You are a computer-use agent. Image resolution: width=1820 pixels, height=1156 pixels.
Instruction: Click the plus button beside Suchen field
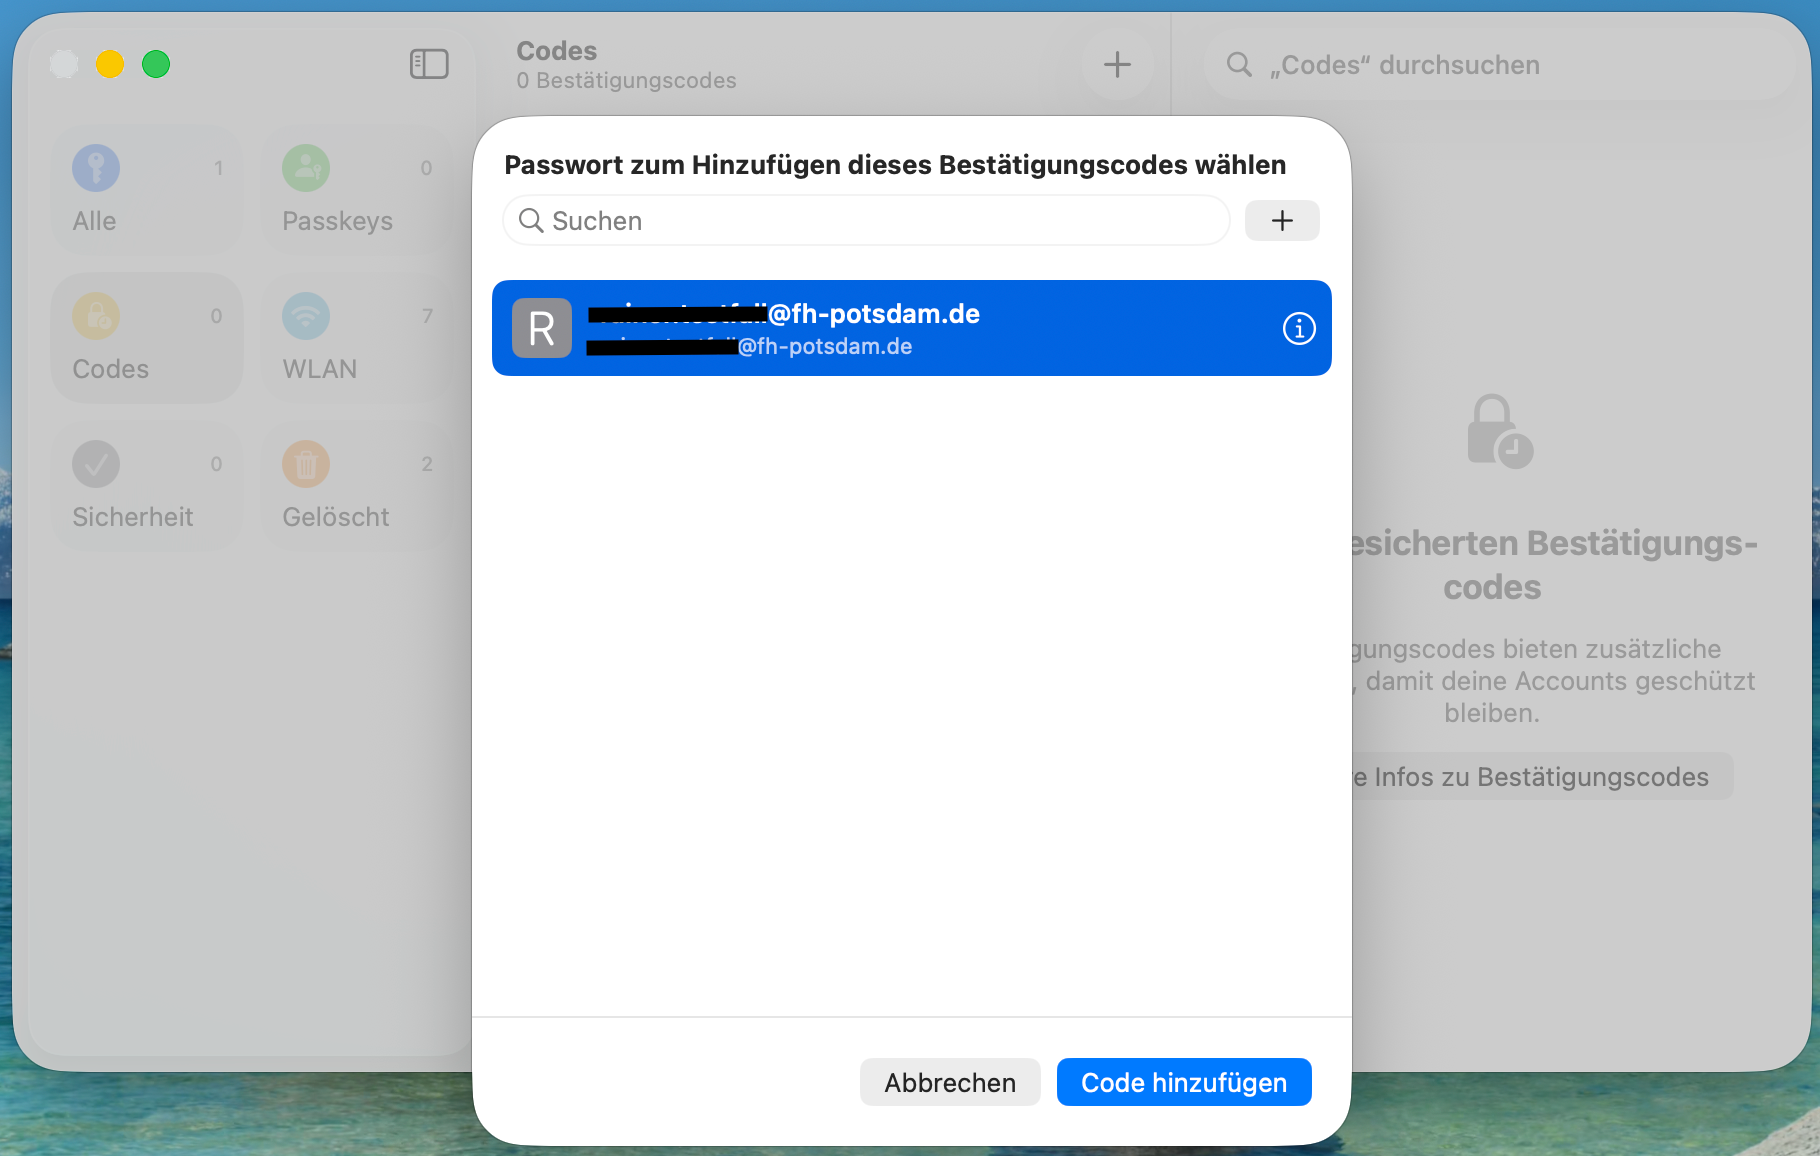pos(1282,220)
